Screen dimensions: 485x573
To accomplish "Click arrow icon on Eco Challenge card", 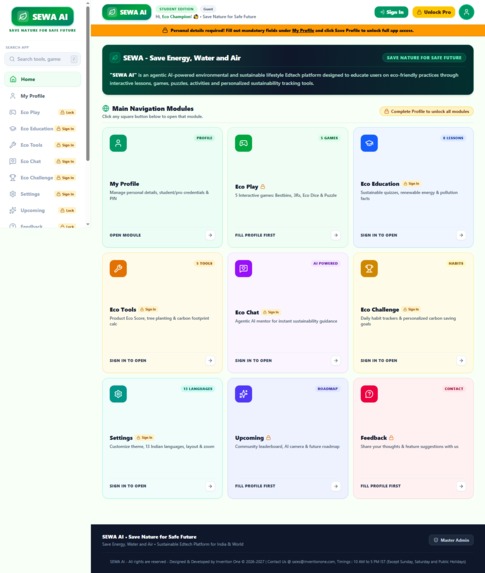I will point(461,360).
